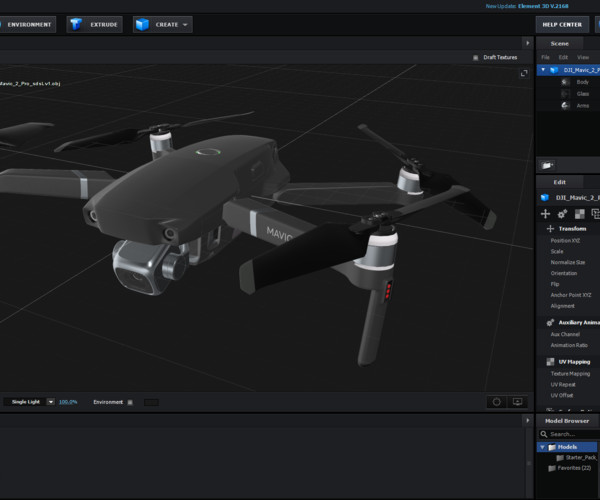Click the Alignment property label
This screenshot has width=600, height=500.
tap(562, 306)
